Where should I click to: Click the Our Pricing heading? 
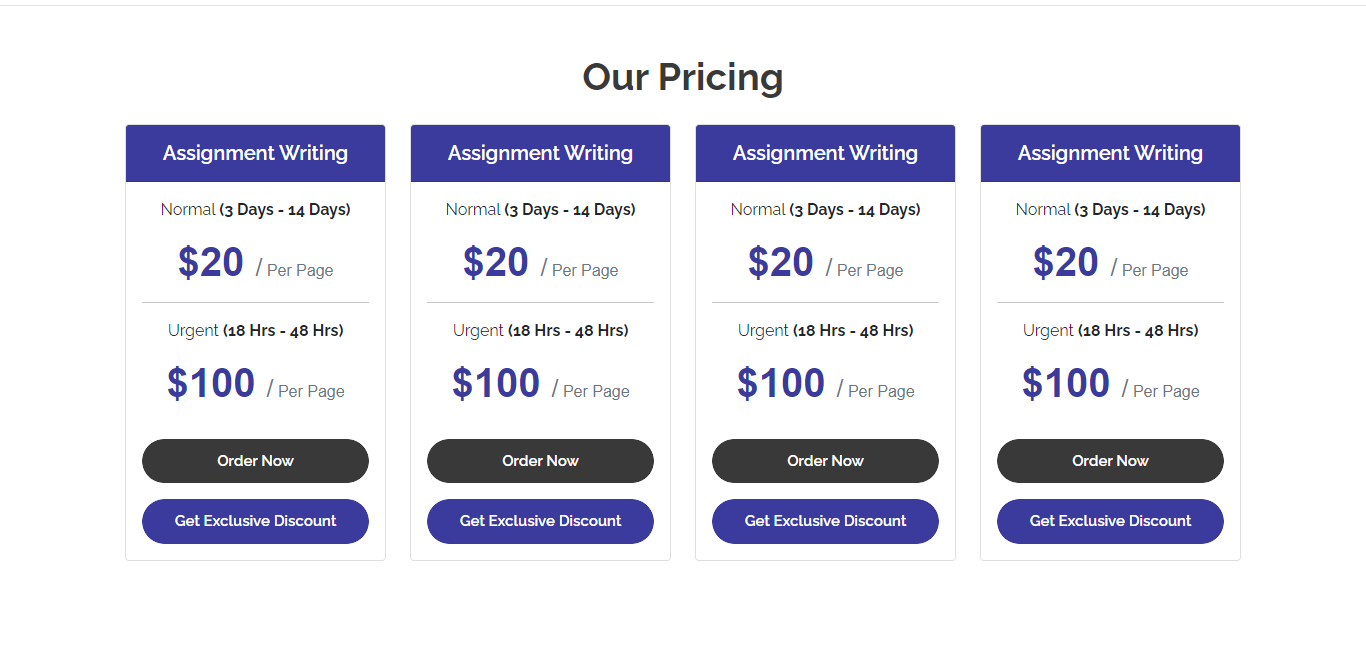tap(683, 77)
